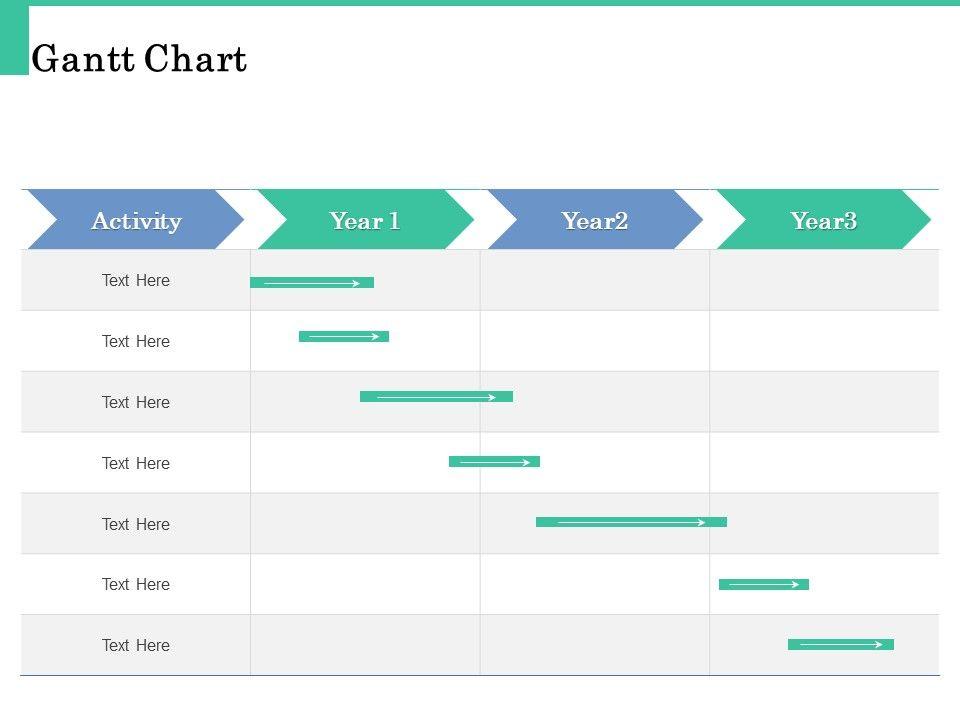
Task: Click the green accent block beside title
Action: pos(14,40)
